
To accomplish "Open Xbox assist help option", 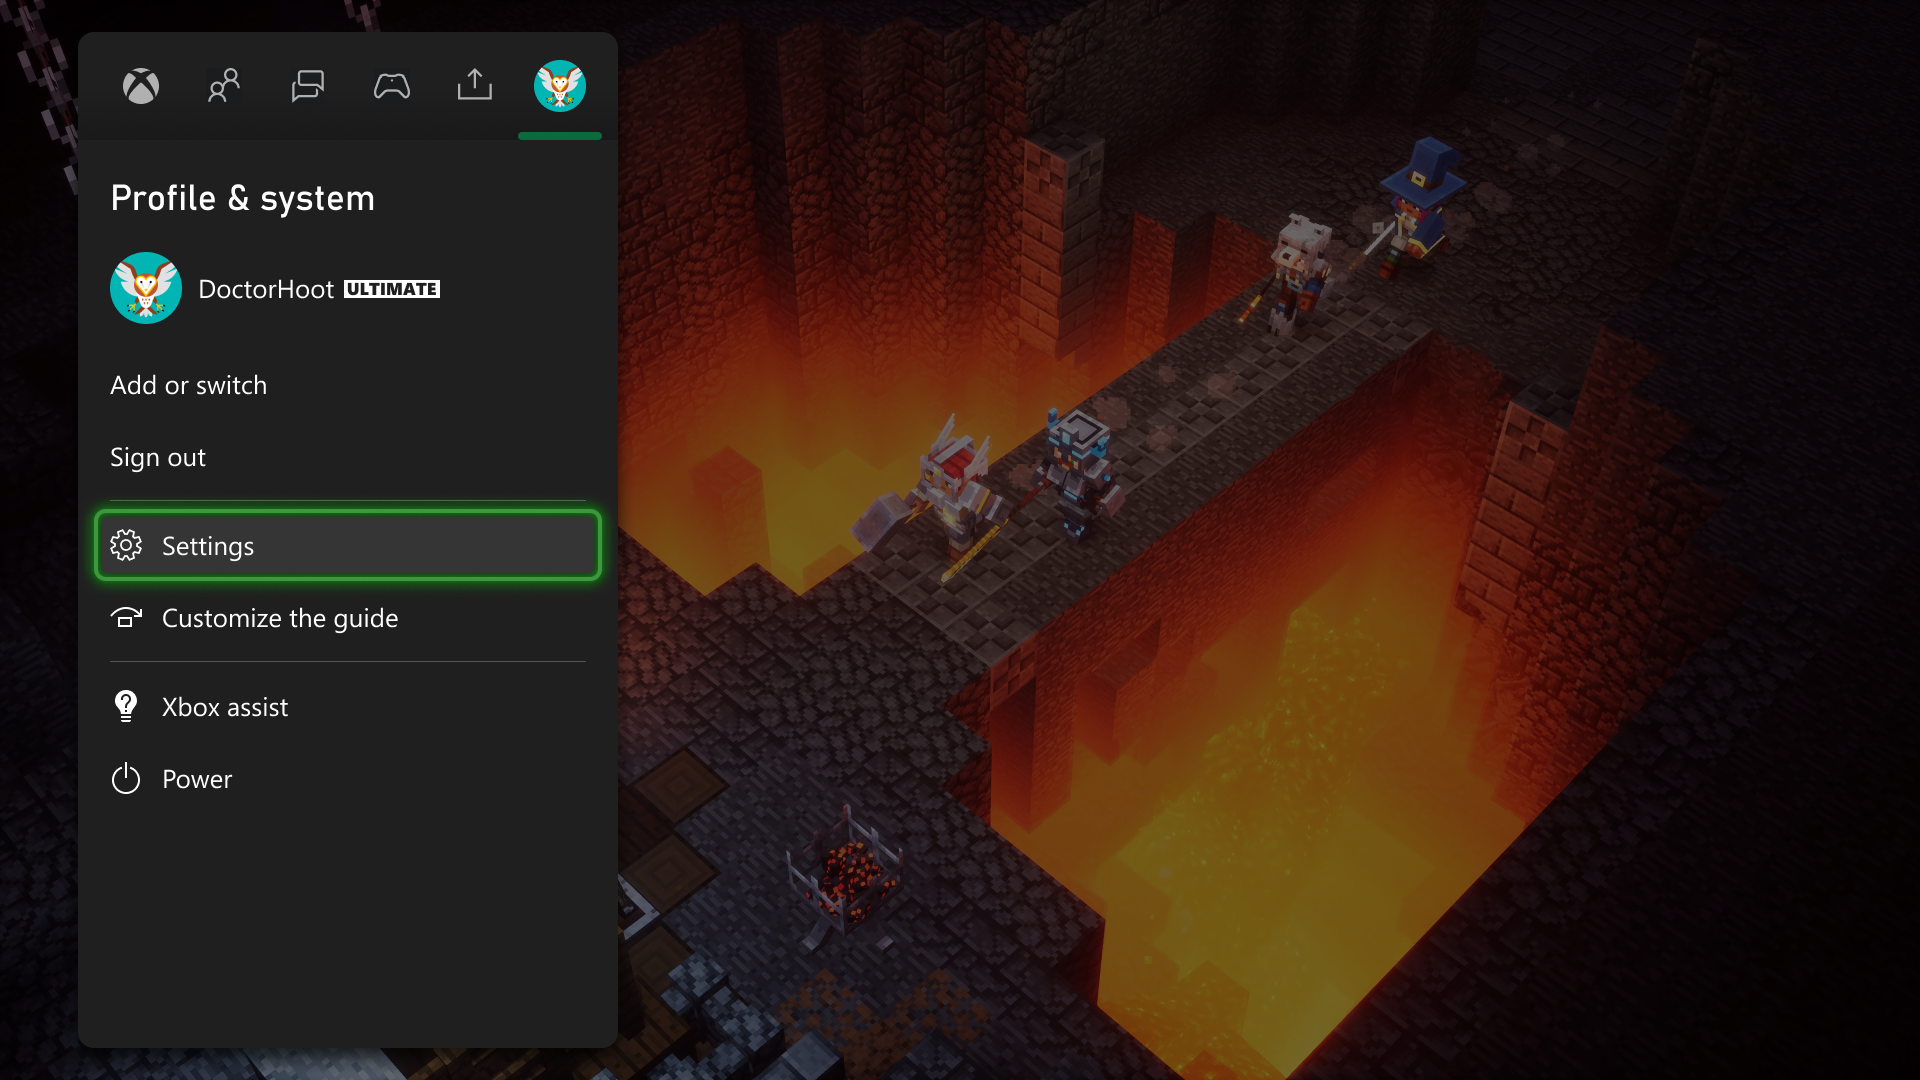I will [224, 705].
